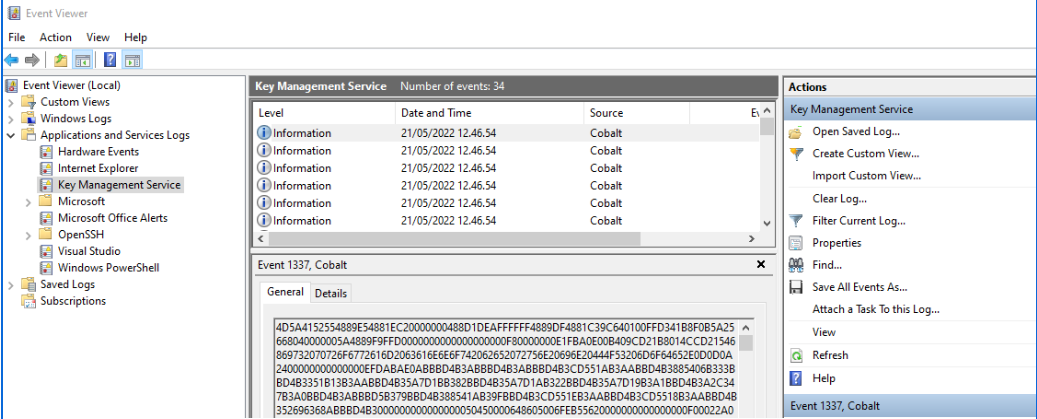Click the Find binoculars icon
The width and height of the screenshot is (1037, 419).
point(796,265)
